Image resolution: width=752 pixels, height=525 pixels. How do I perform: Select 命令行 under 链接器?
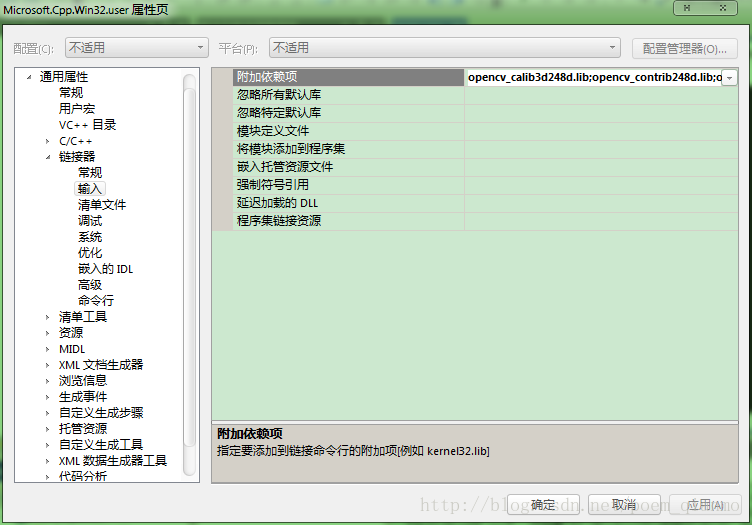pos(96,301)
